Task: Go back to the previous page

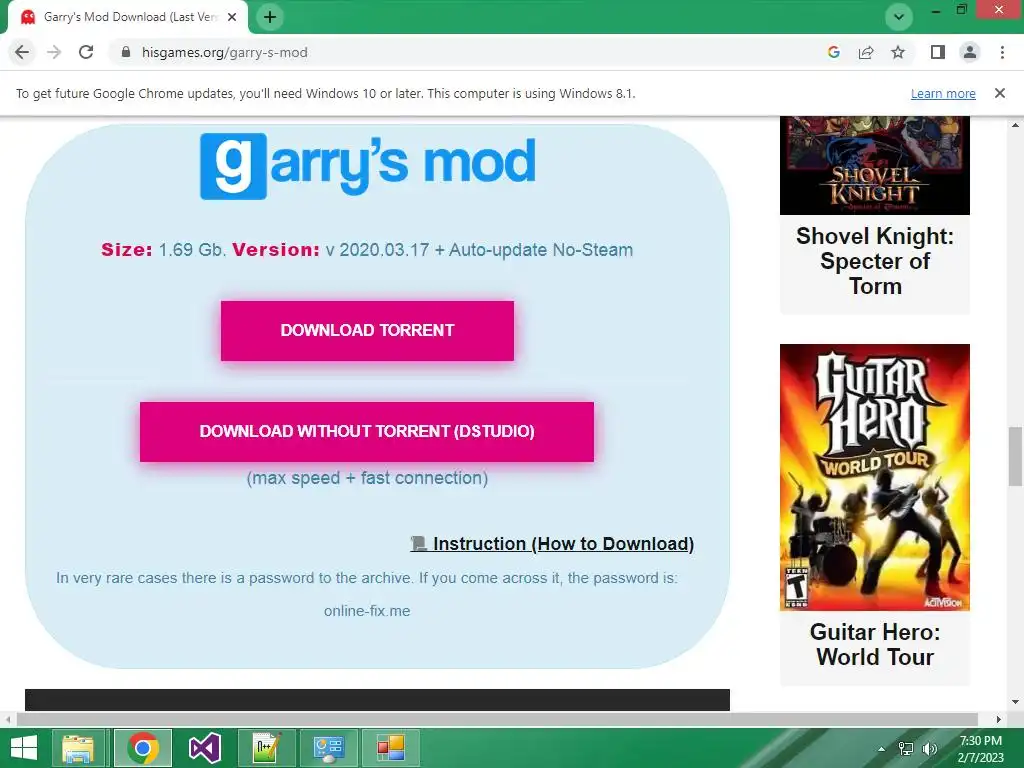Action: click(22, 52)
